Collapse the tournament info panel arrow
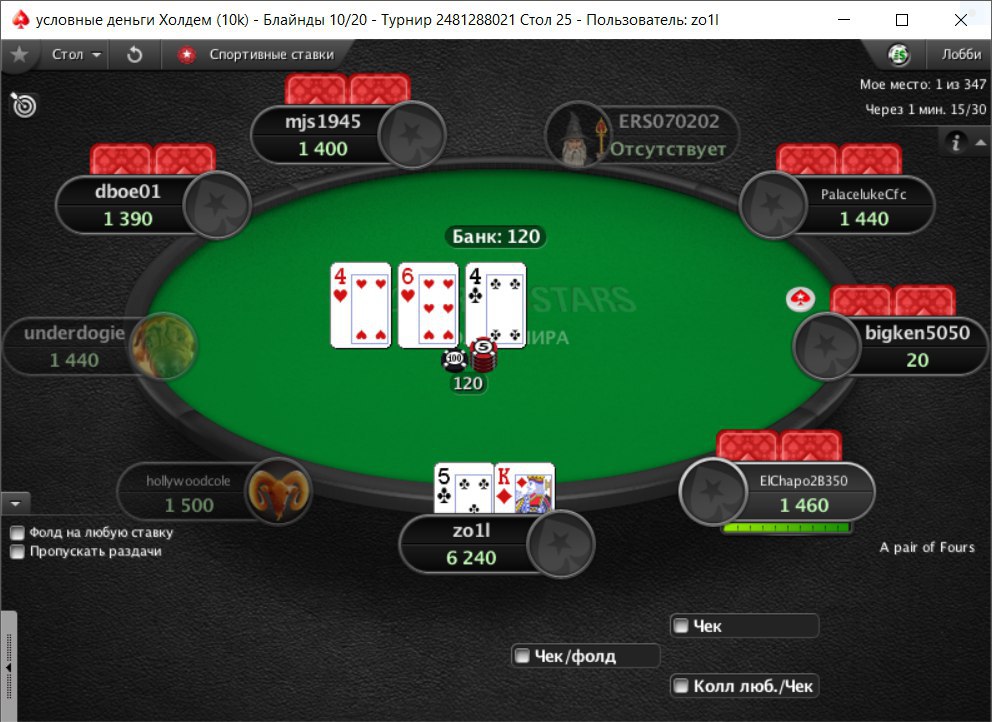This screenshot has width=992, height=722. pos(981,142)
